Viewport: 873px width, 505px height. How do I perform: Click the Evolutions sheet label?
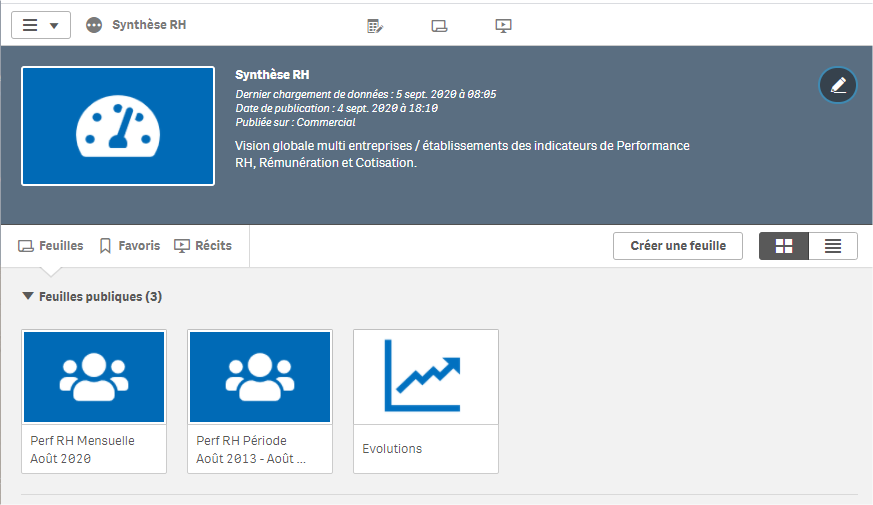(x=392, y=449)
